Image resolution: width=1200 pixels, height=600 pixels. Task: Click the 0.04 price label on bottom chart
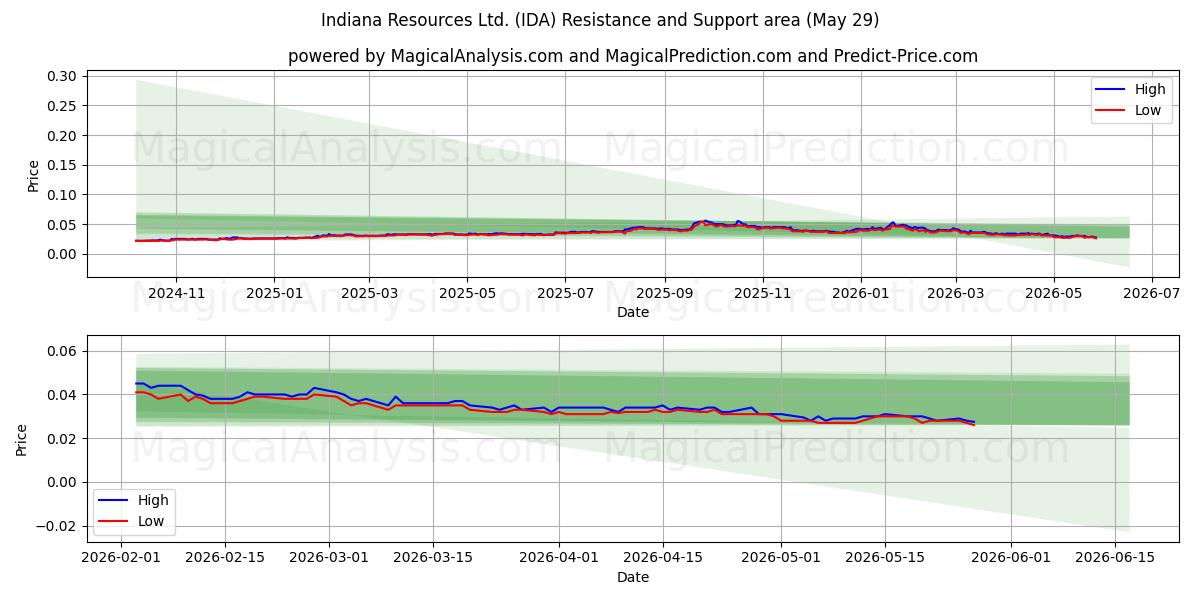(x=62, y=395)
